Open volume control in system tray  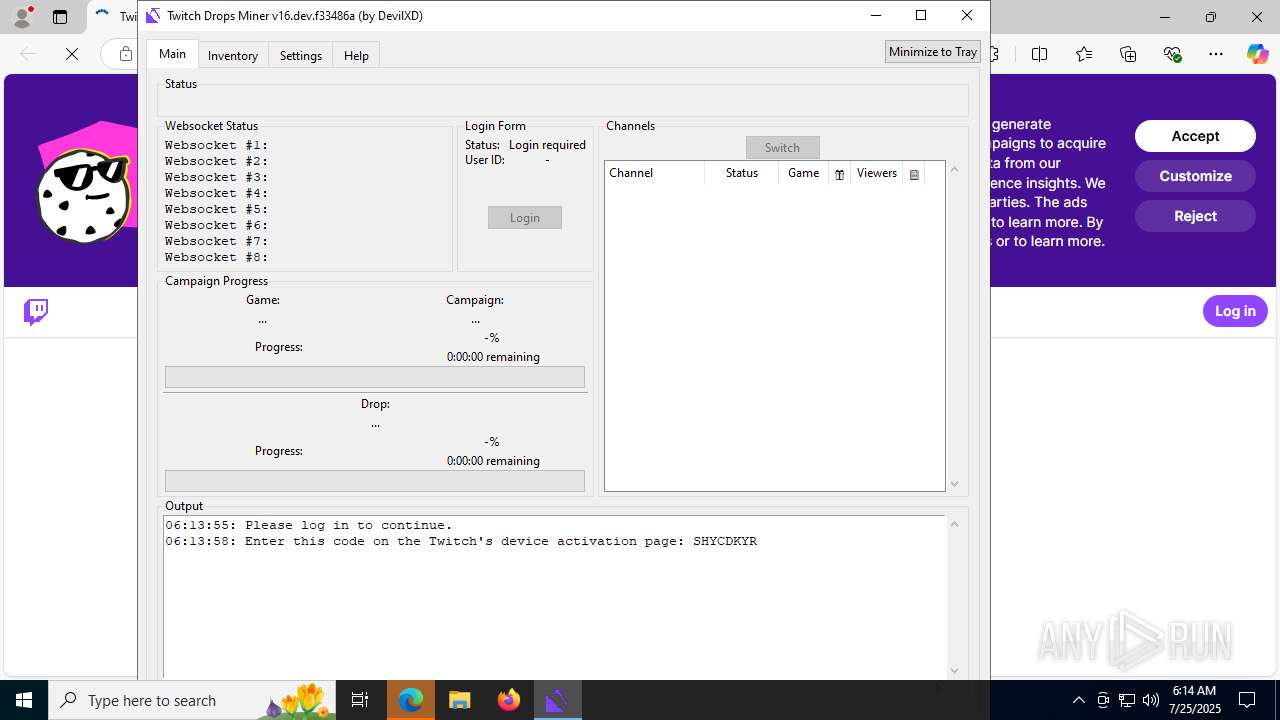click(x=1151, y=700)
